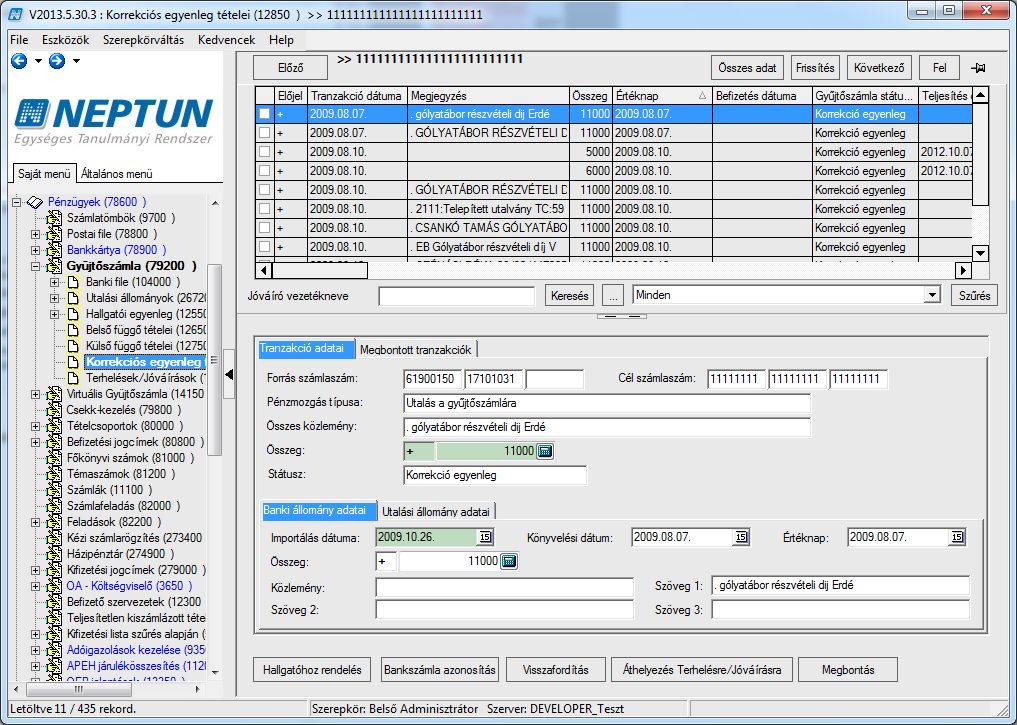Image resolution: width=1017 pixels, height=725 pixels.
Task: Select checkbox for 'CSANKÓ TAMÁS GÓLYATÁBO' row
Action: click(x=264, y=228)
